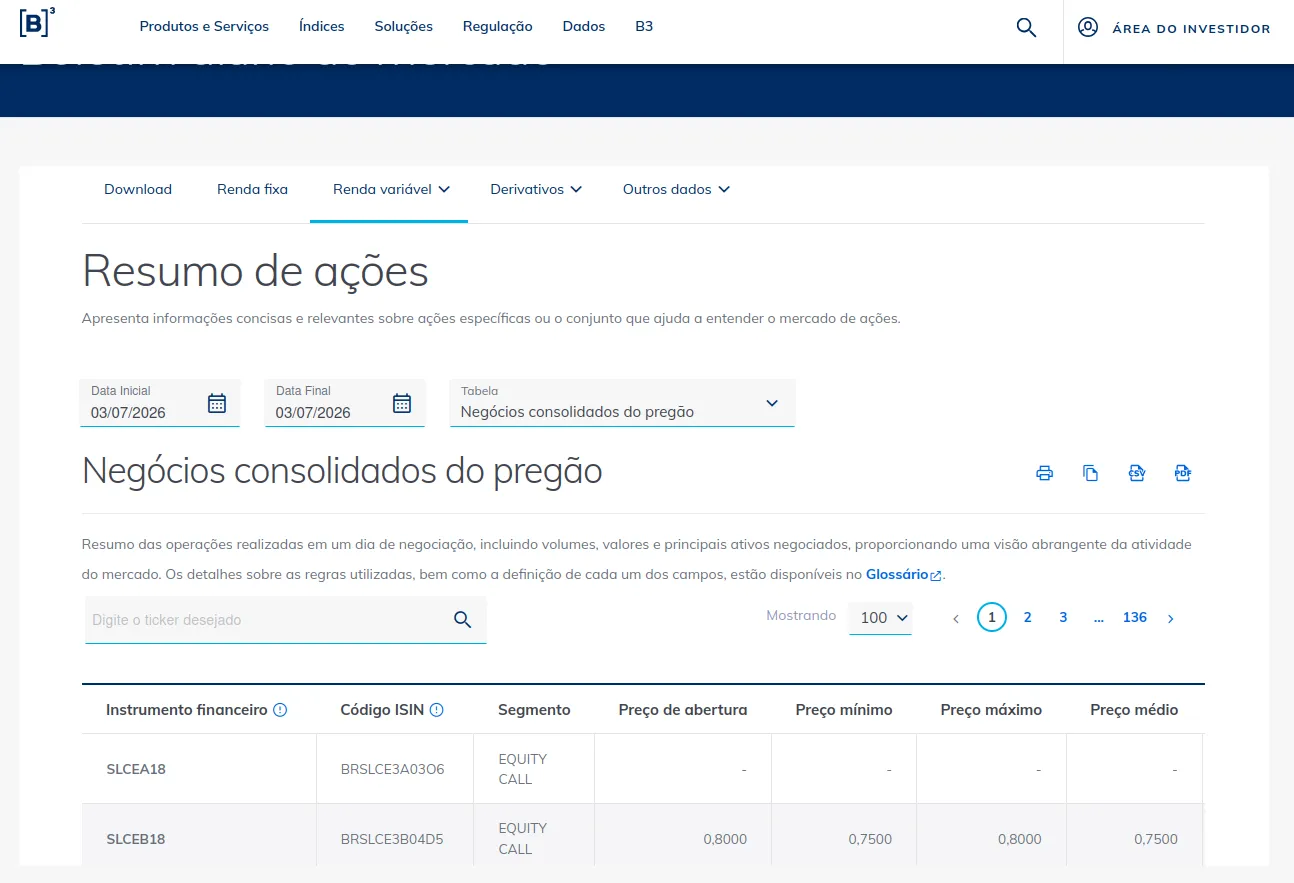Open the site search magnifier icon
This screenshot has width=1294, height=883.
click(x=1026, y=28)
